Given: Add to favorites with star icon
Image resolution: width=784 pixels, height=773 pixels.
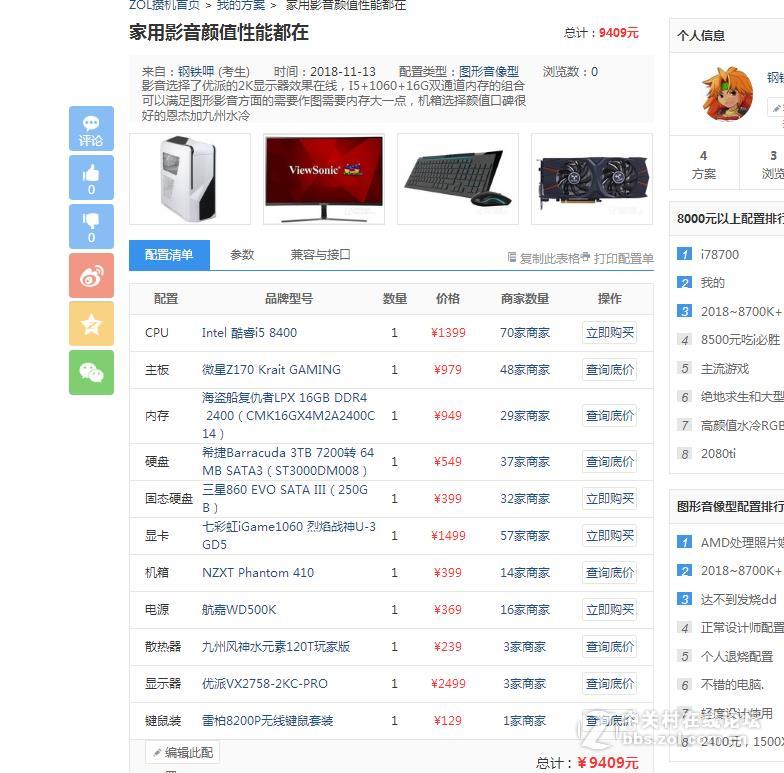Looking at the screenshot, I should coord(91,324).
